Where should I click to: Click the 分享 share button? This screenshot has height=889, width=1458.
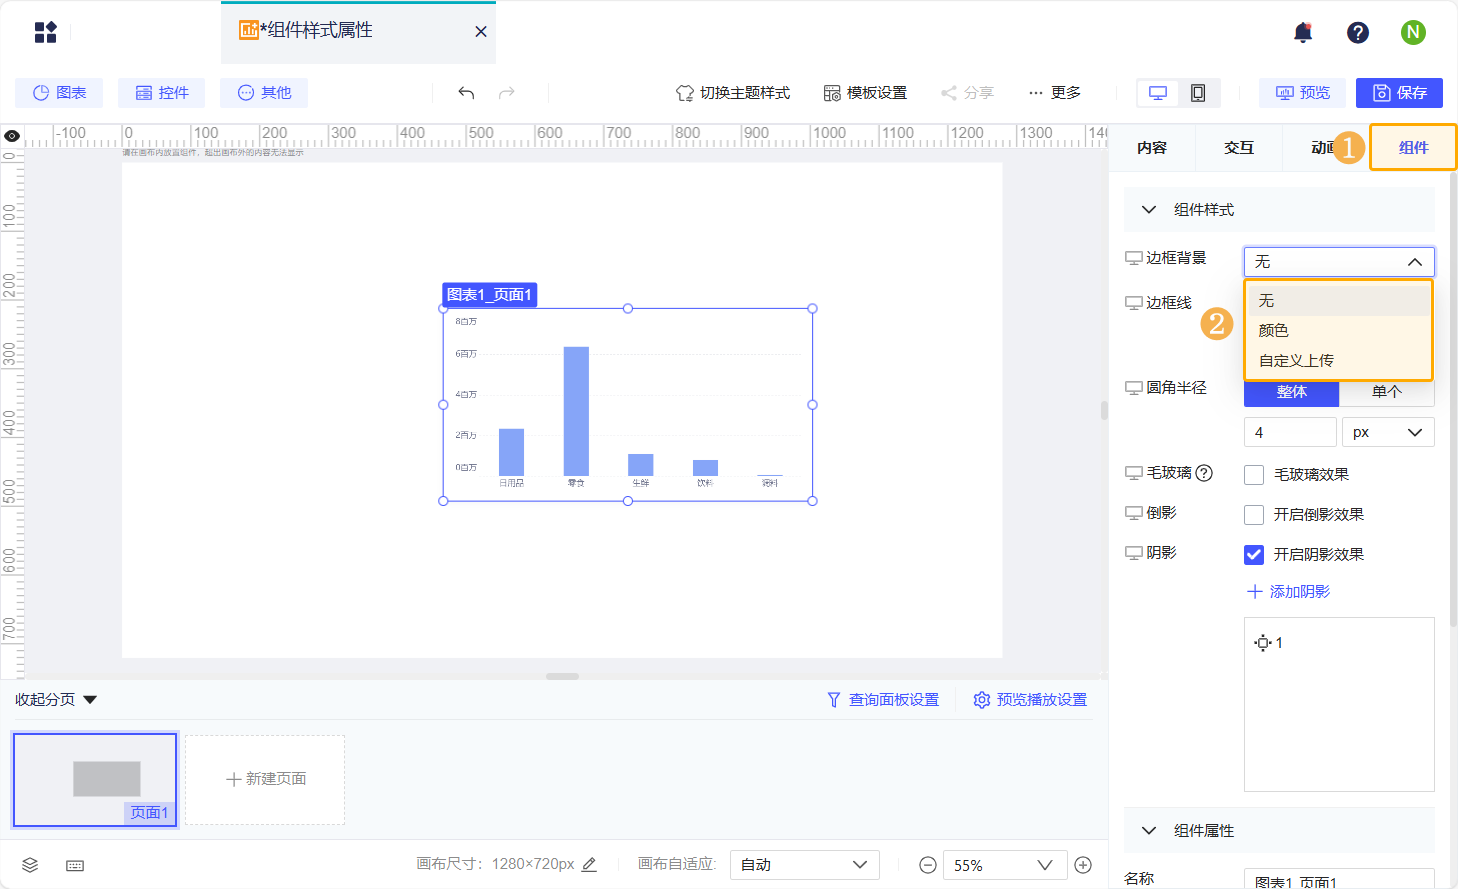pyautogui.click(x=967, y=93)
